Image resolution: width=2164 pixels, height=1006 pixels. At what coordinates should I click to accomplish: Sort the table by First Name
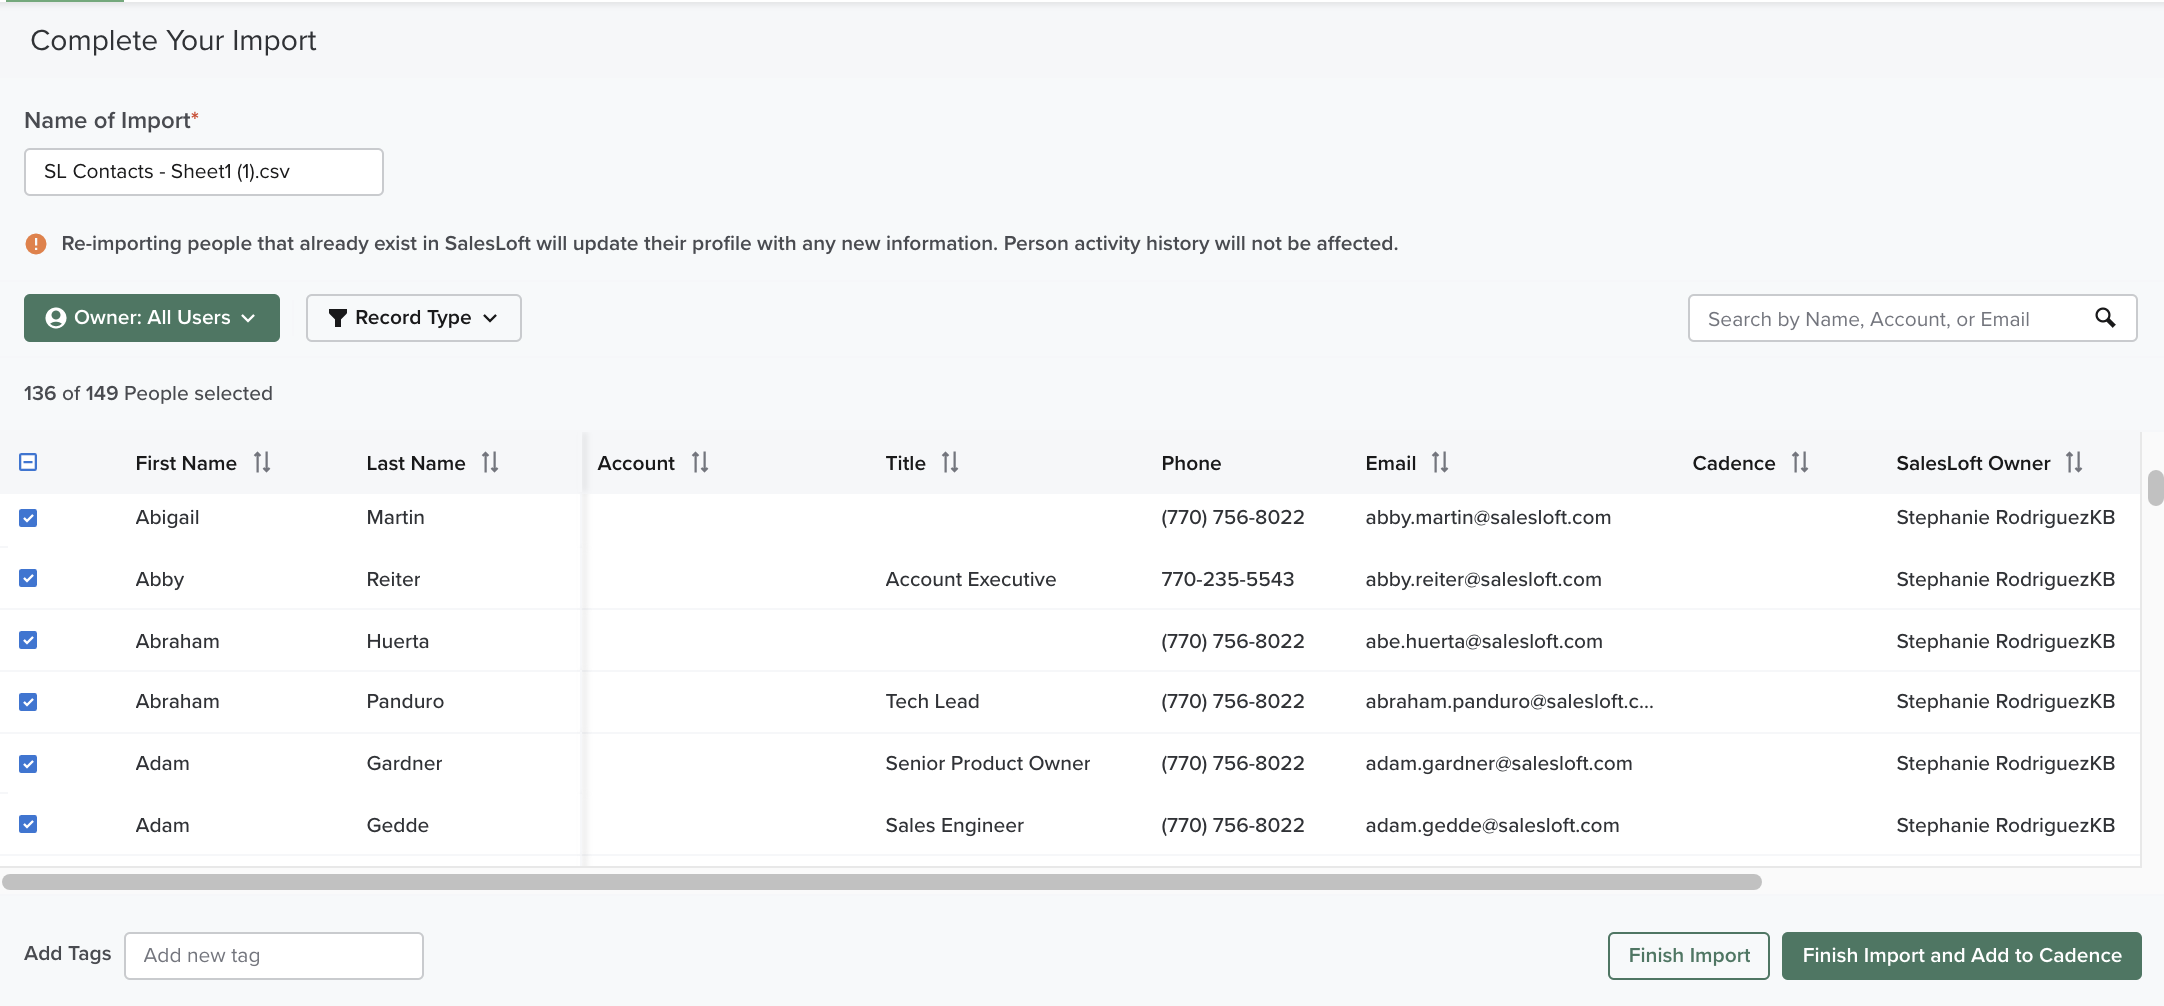pyautogui.click(x=262, y=462)
